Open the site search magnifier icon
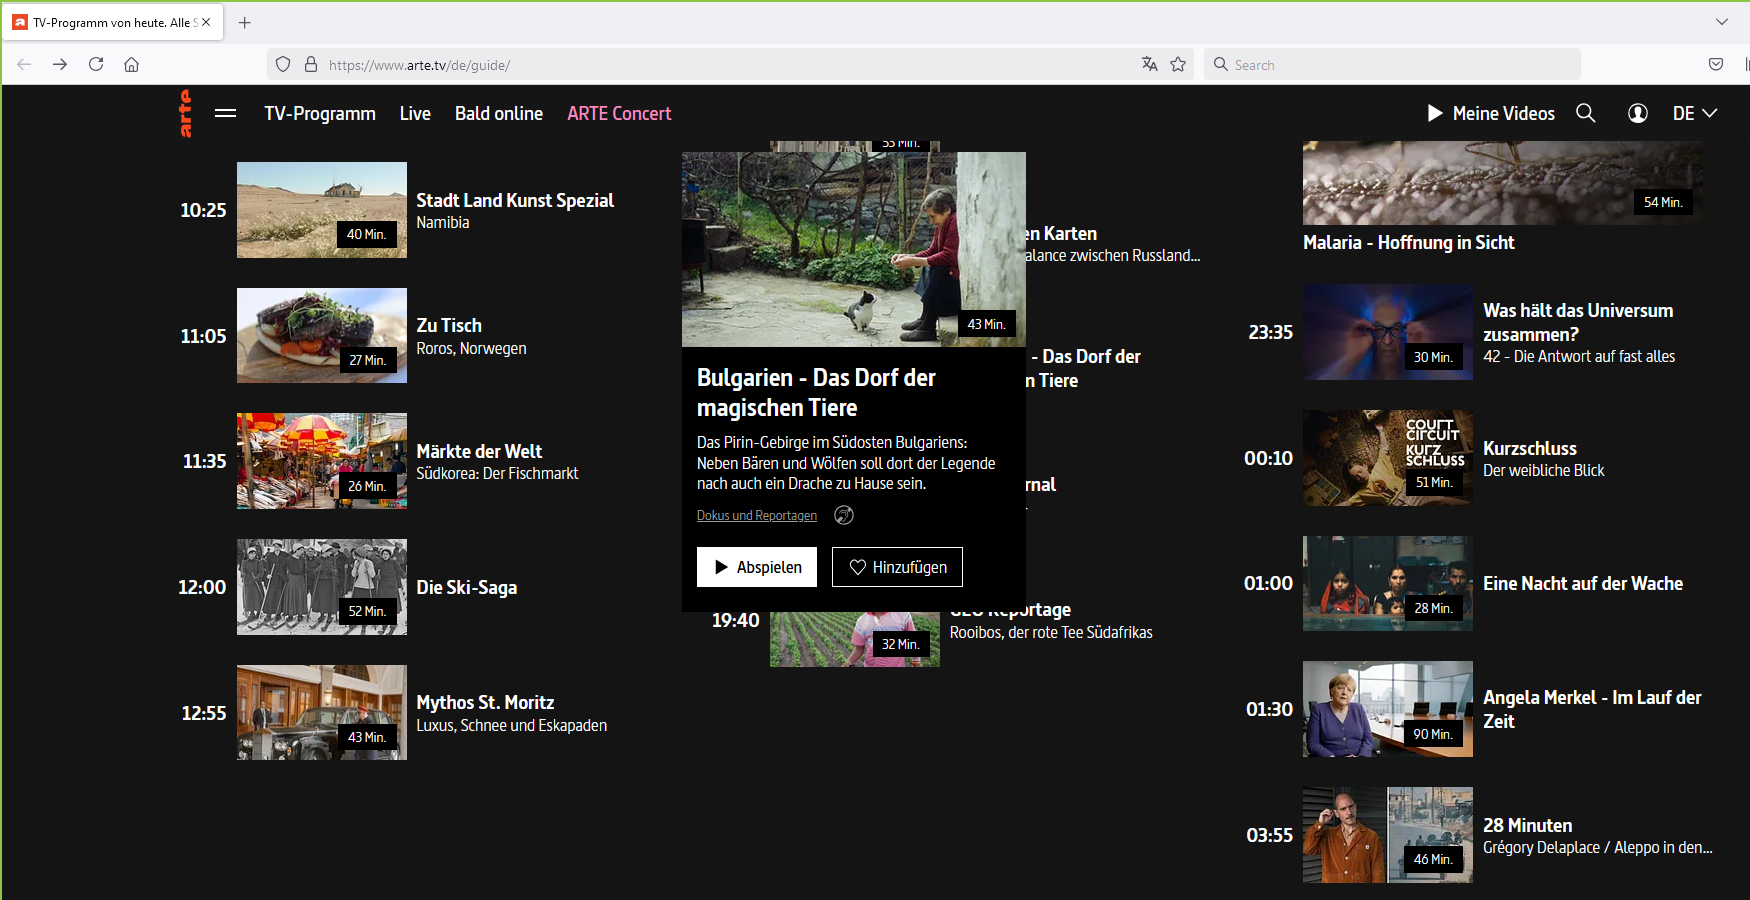 [x=1586, y=113]
